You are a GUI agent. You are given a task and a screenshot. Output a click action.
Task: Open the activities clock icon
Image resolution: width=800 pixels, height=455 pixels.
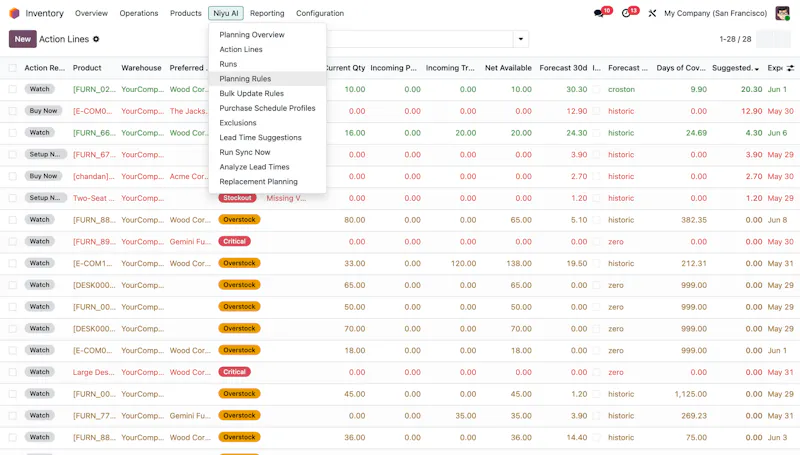[626, 13]
